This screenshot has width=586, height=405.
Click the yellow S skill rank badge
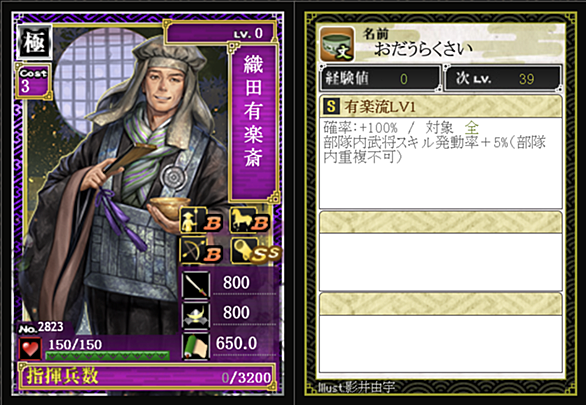(x=331, y=107)
